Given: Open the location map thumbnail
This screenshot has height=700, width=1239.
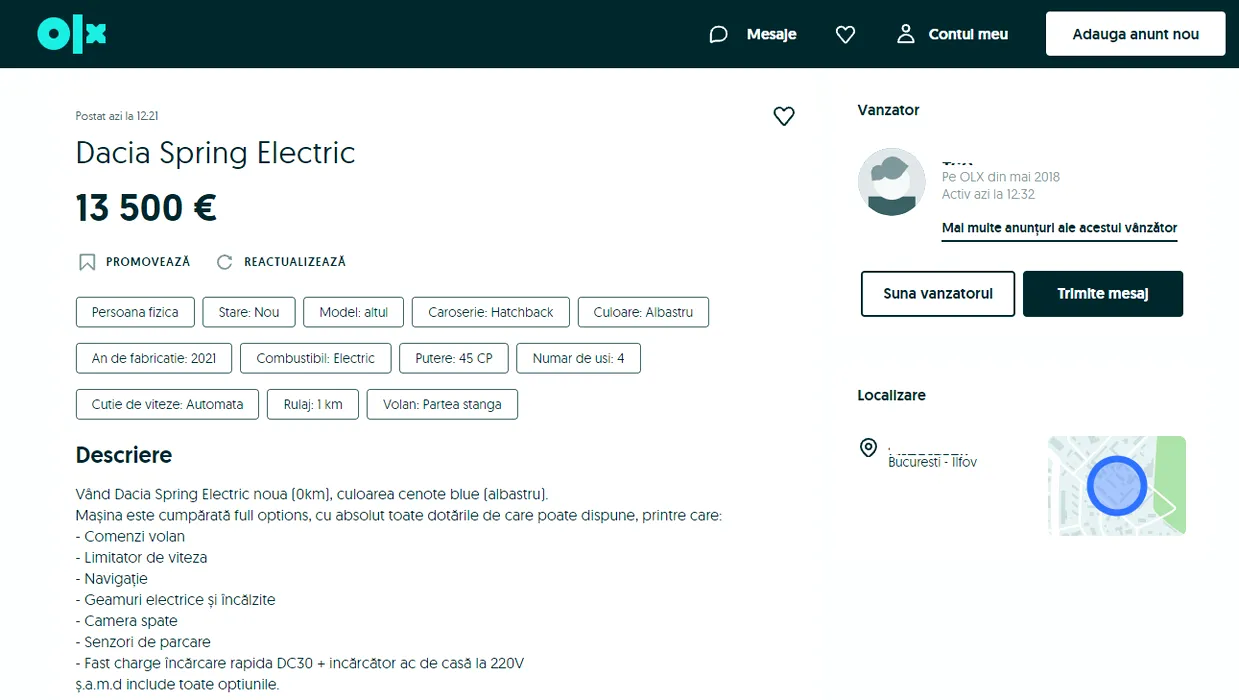Looking at the screenshot, I should [1117, 485].
